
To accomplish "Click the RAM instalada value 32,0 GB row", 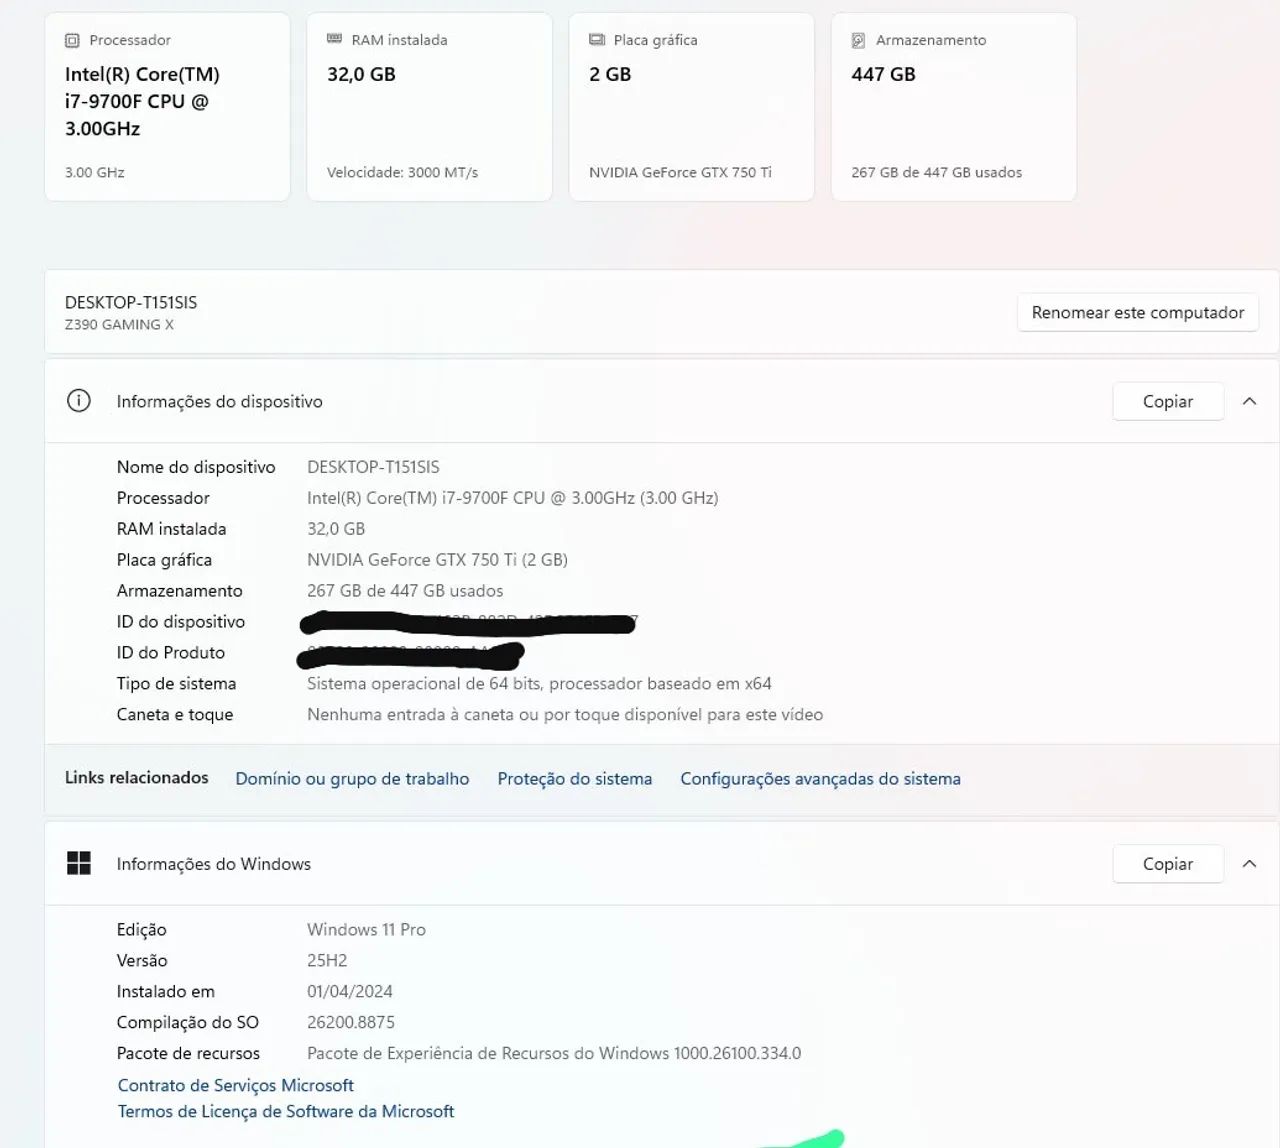I will 336,529.
